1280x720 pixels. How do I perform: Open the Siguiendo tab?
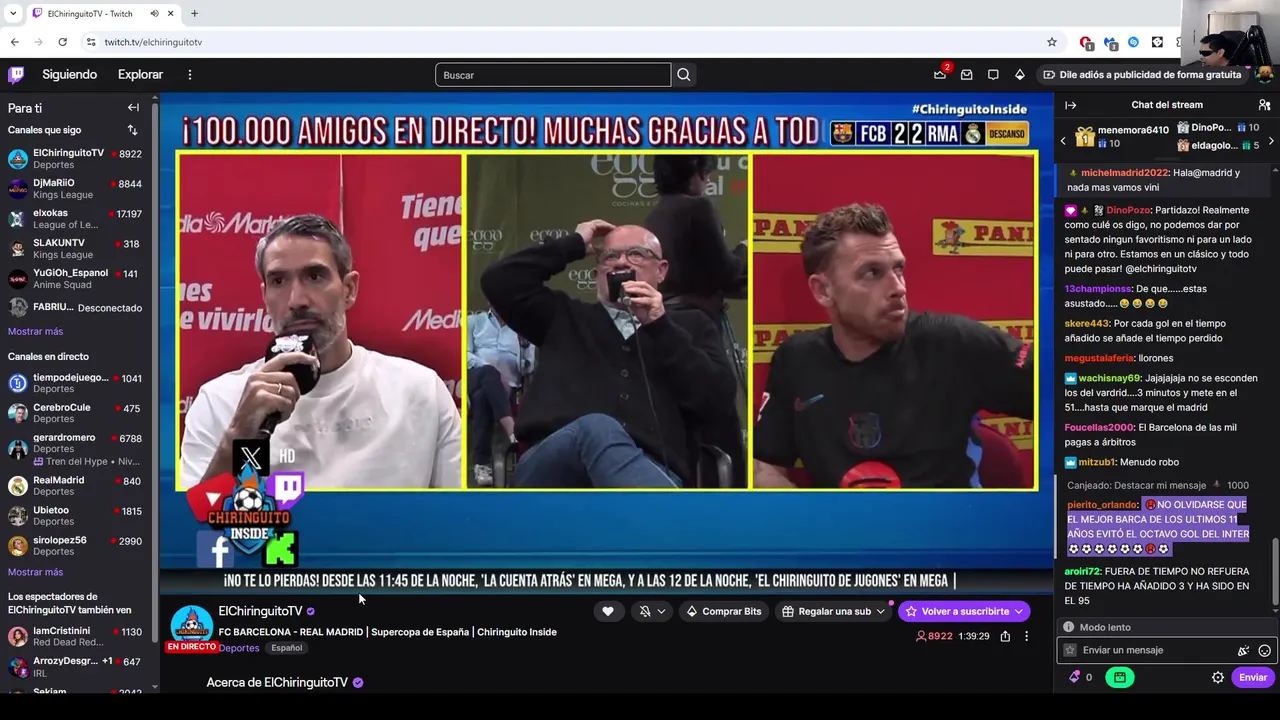click(x=69, y=75)
